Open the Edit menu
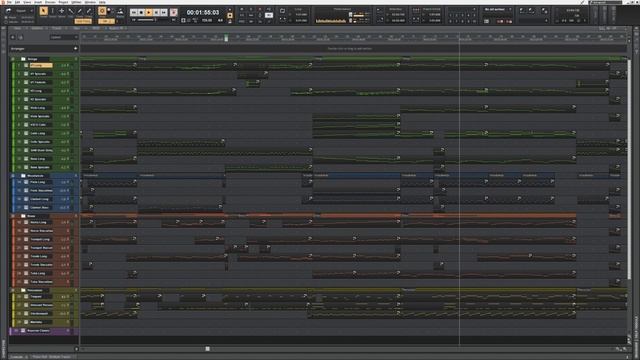Viewport: 640px width, 360px height. (x=17, y=2)
